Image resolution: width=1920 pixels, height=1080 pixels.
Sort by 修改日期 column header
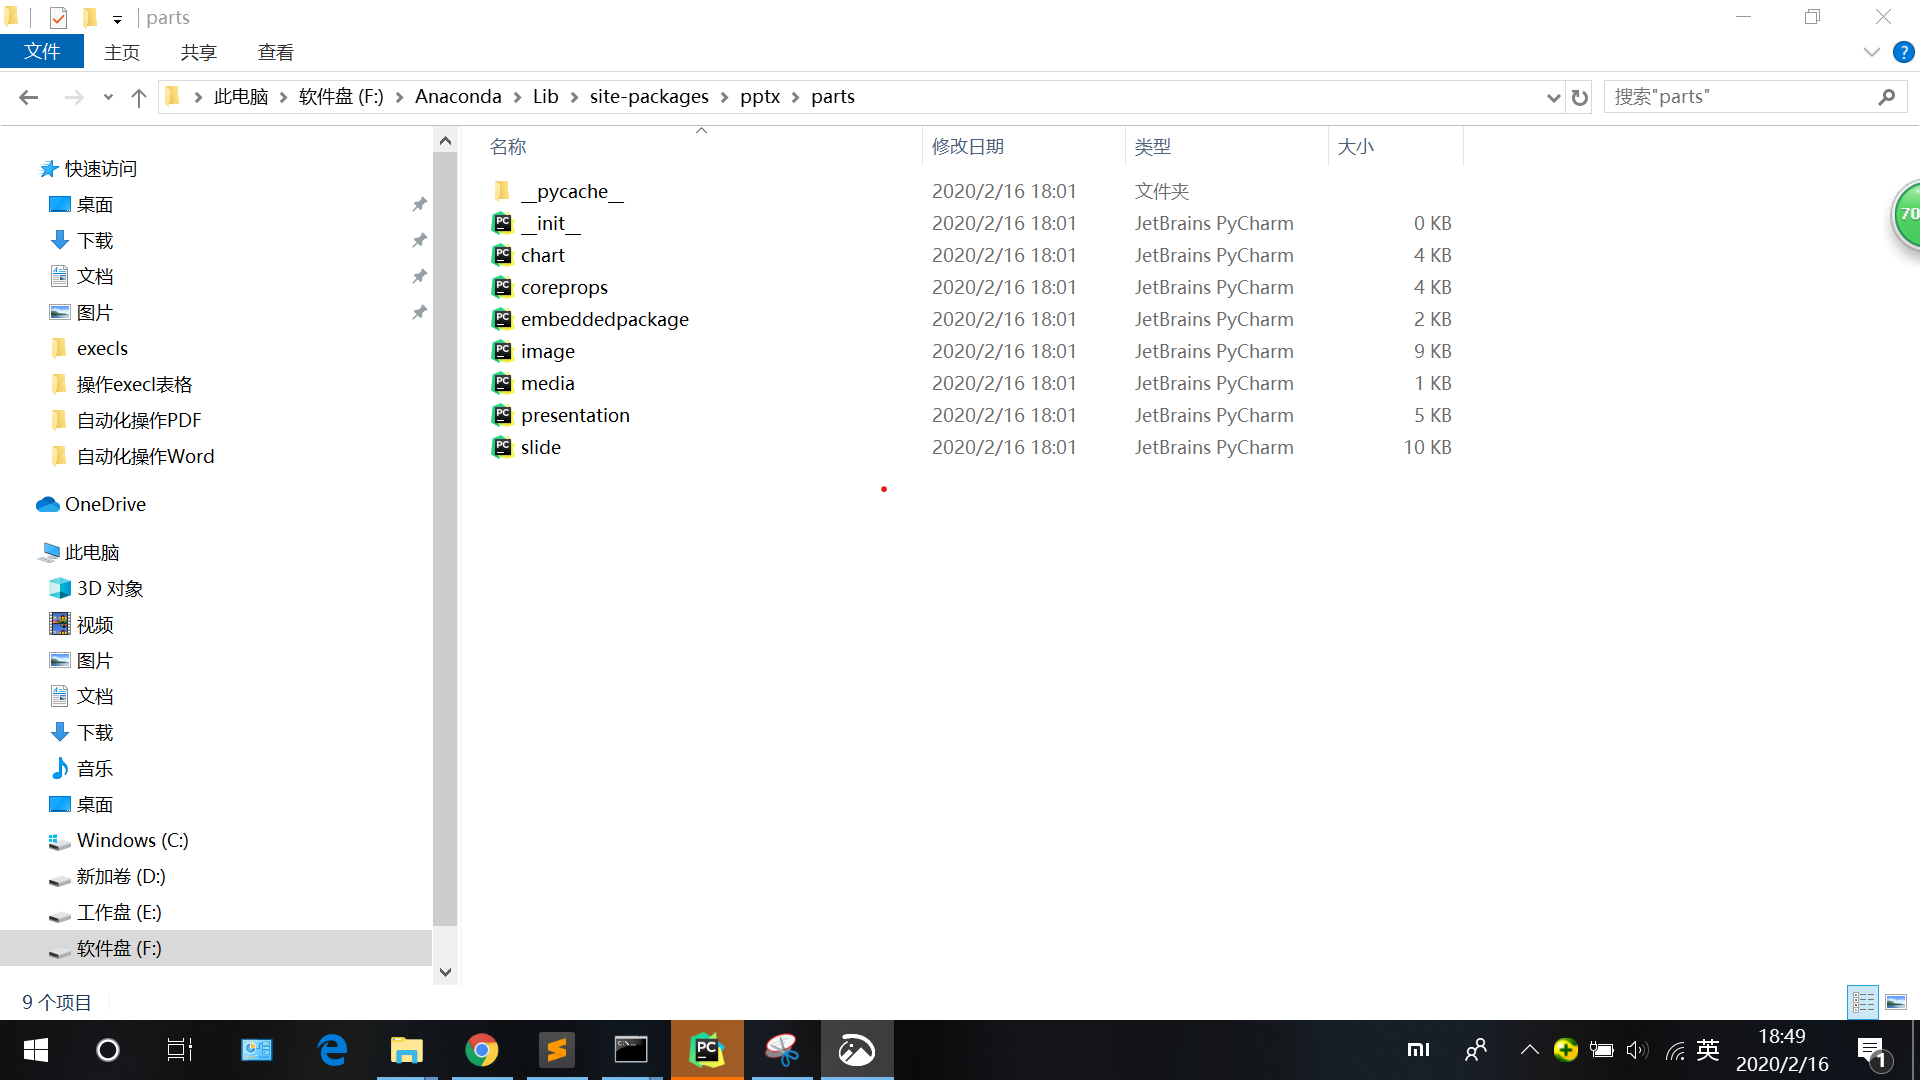point(968,147)
